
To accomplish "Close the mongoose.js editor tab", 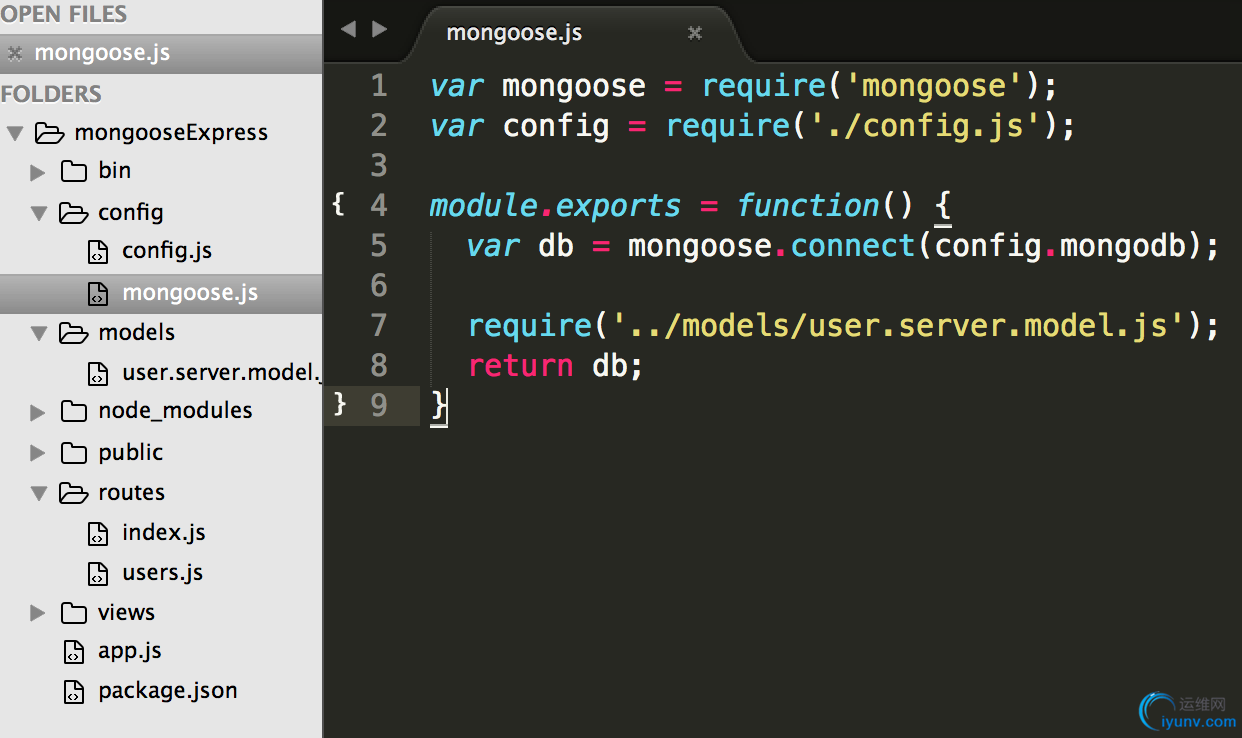I will pos(694,33).
